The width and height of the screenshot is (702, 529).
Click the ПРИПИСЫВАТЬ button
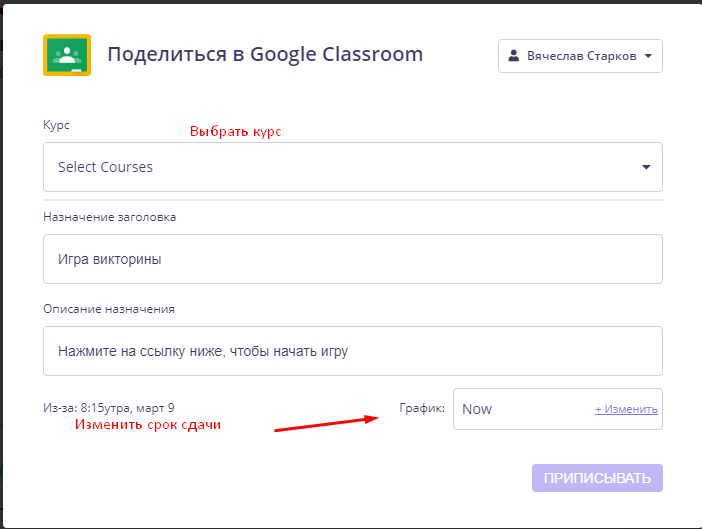pos(597,478)
